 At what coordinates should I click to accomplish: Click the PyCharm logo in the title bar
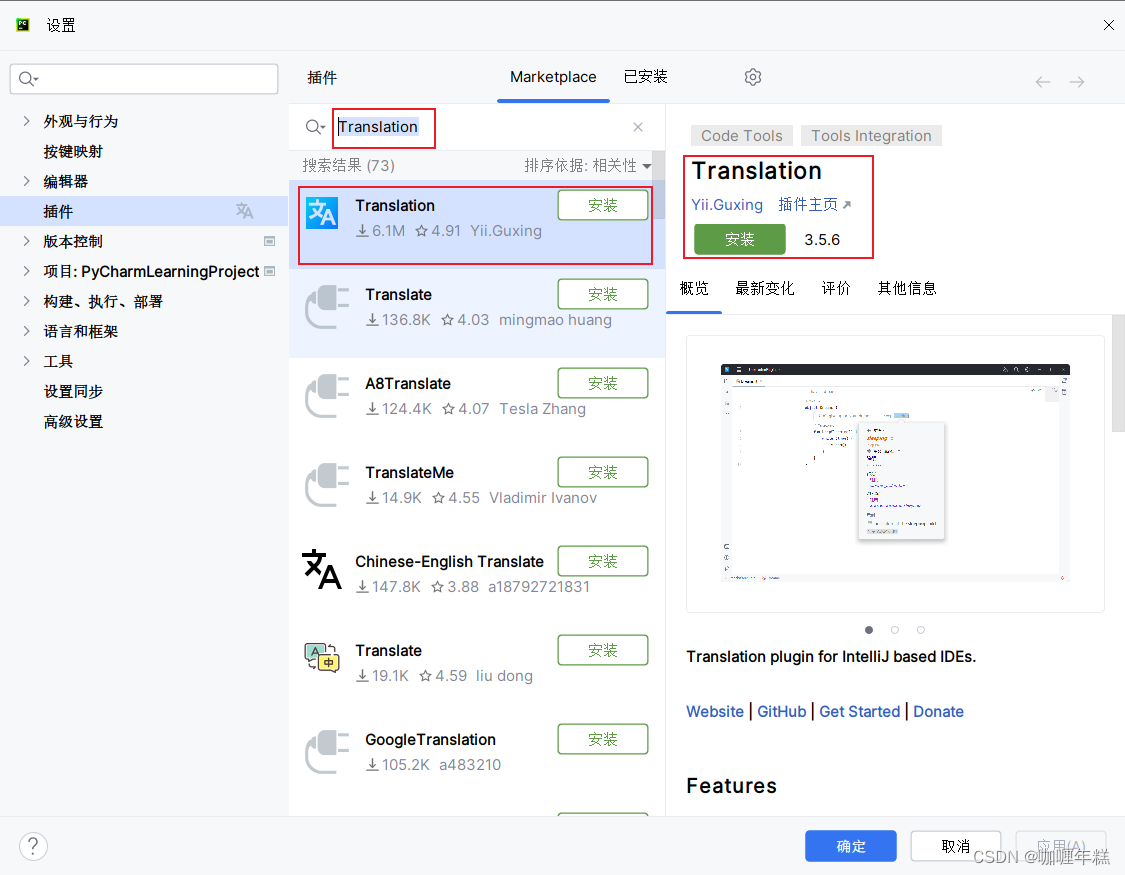pyautogui.click(x=23, y=25)
